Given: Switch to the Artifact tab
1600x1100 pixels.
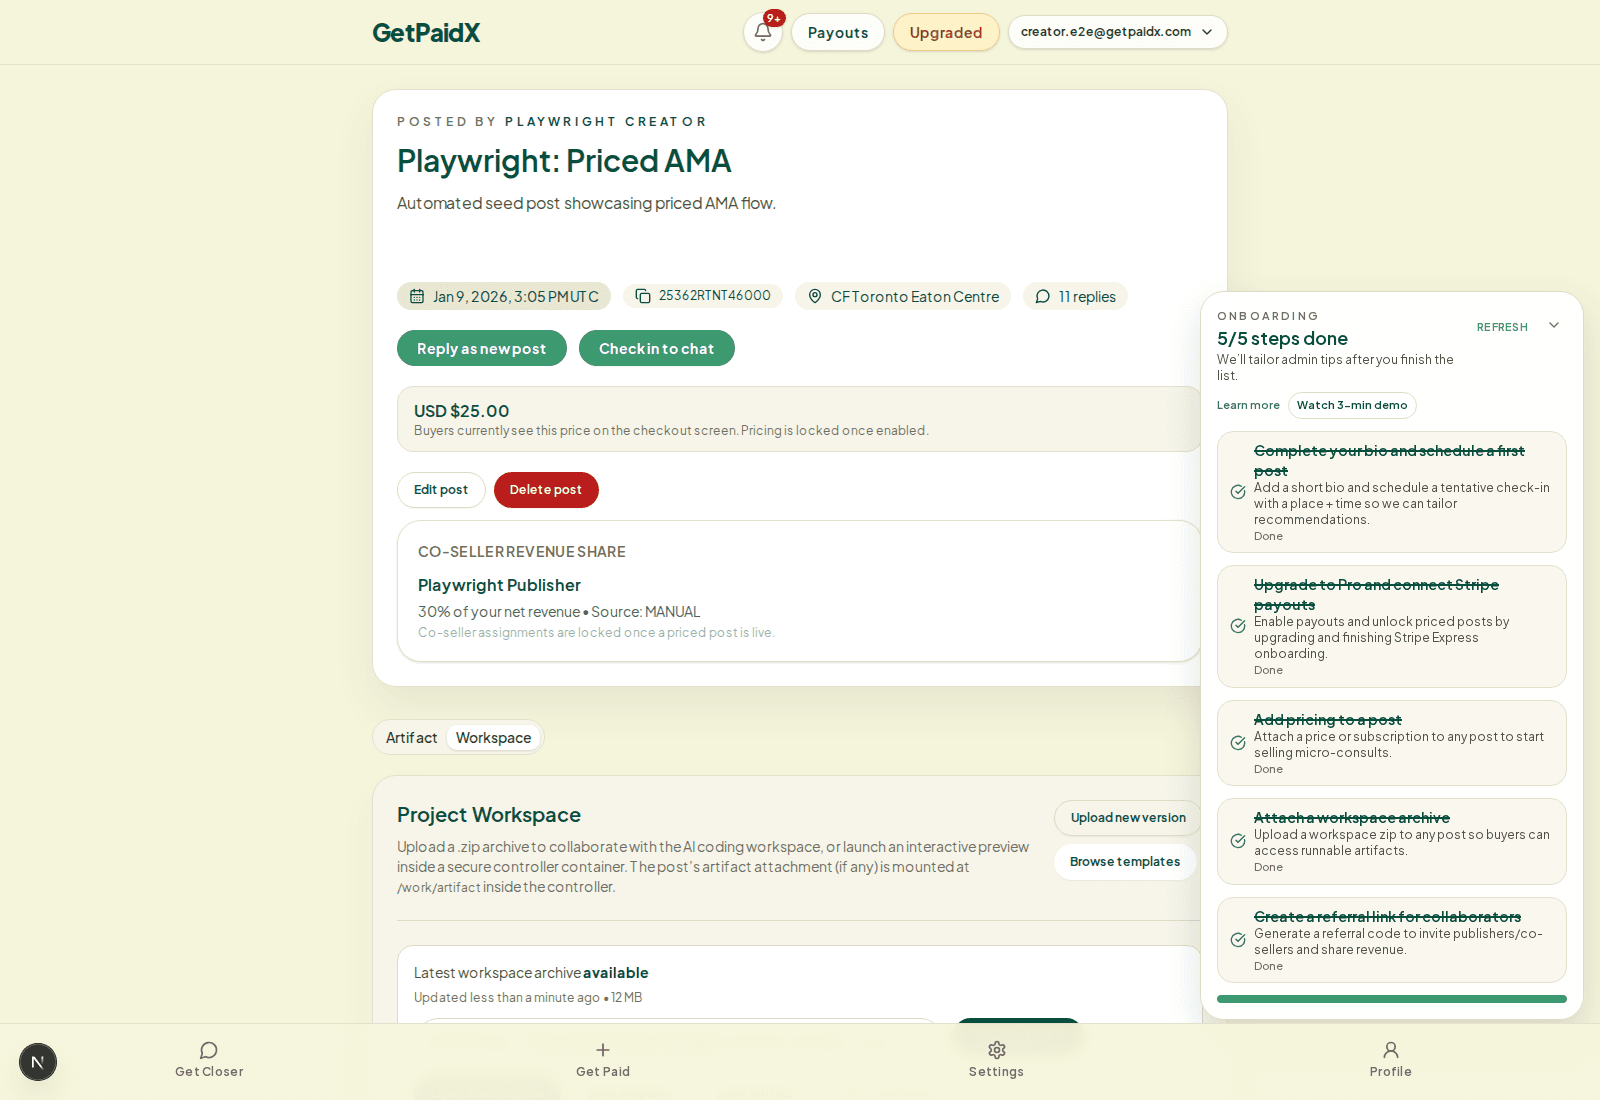Looking at the screenshot, I should 411,737.
